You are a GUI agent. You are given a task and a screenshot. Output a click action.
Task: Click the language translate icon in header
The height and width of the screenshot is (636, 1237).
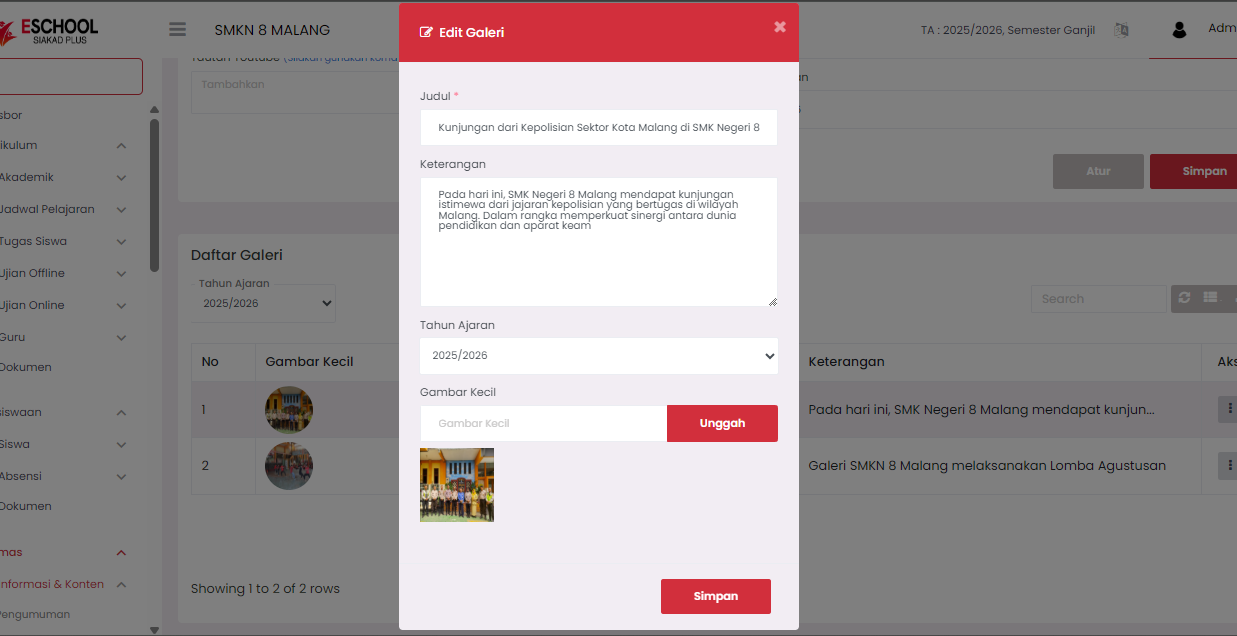(x=1121, y=30)
